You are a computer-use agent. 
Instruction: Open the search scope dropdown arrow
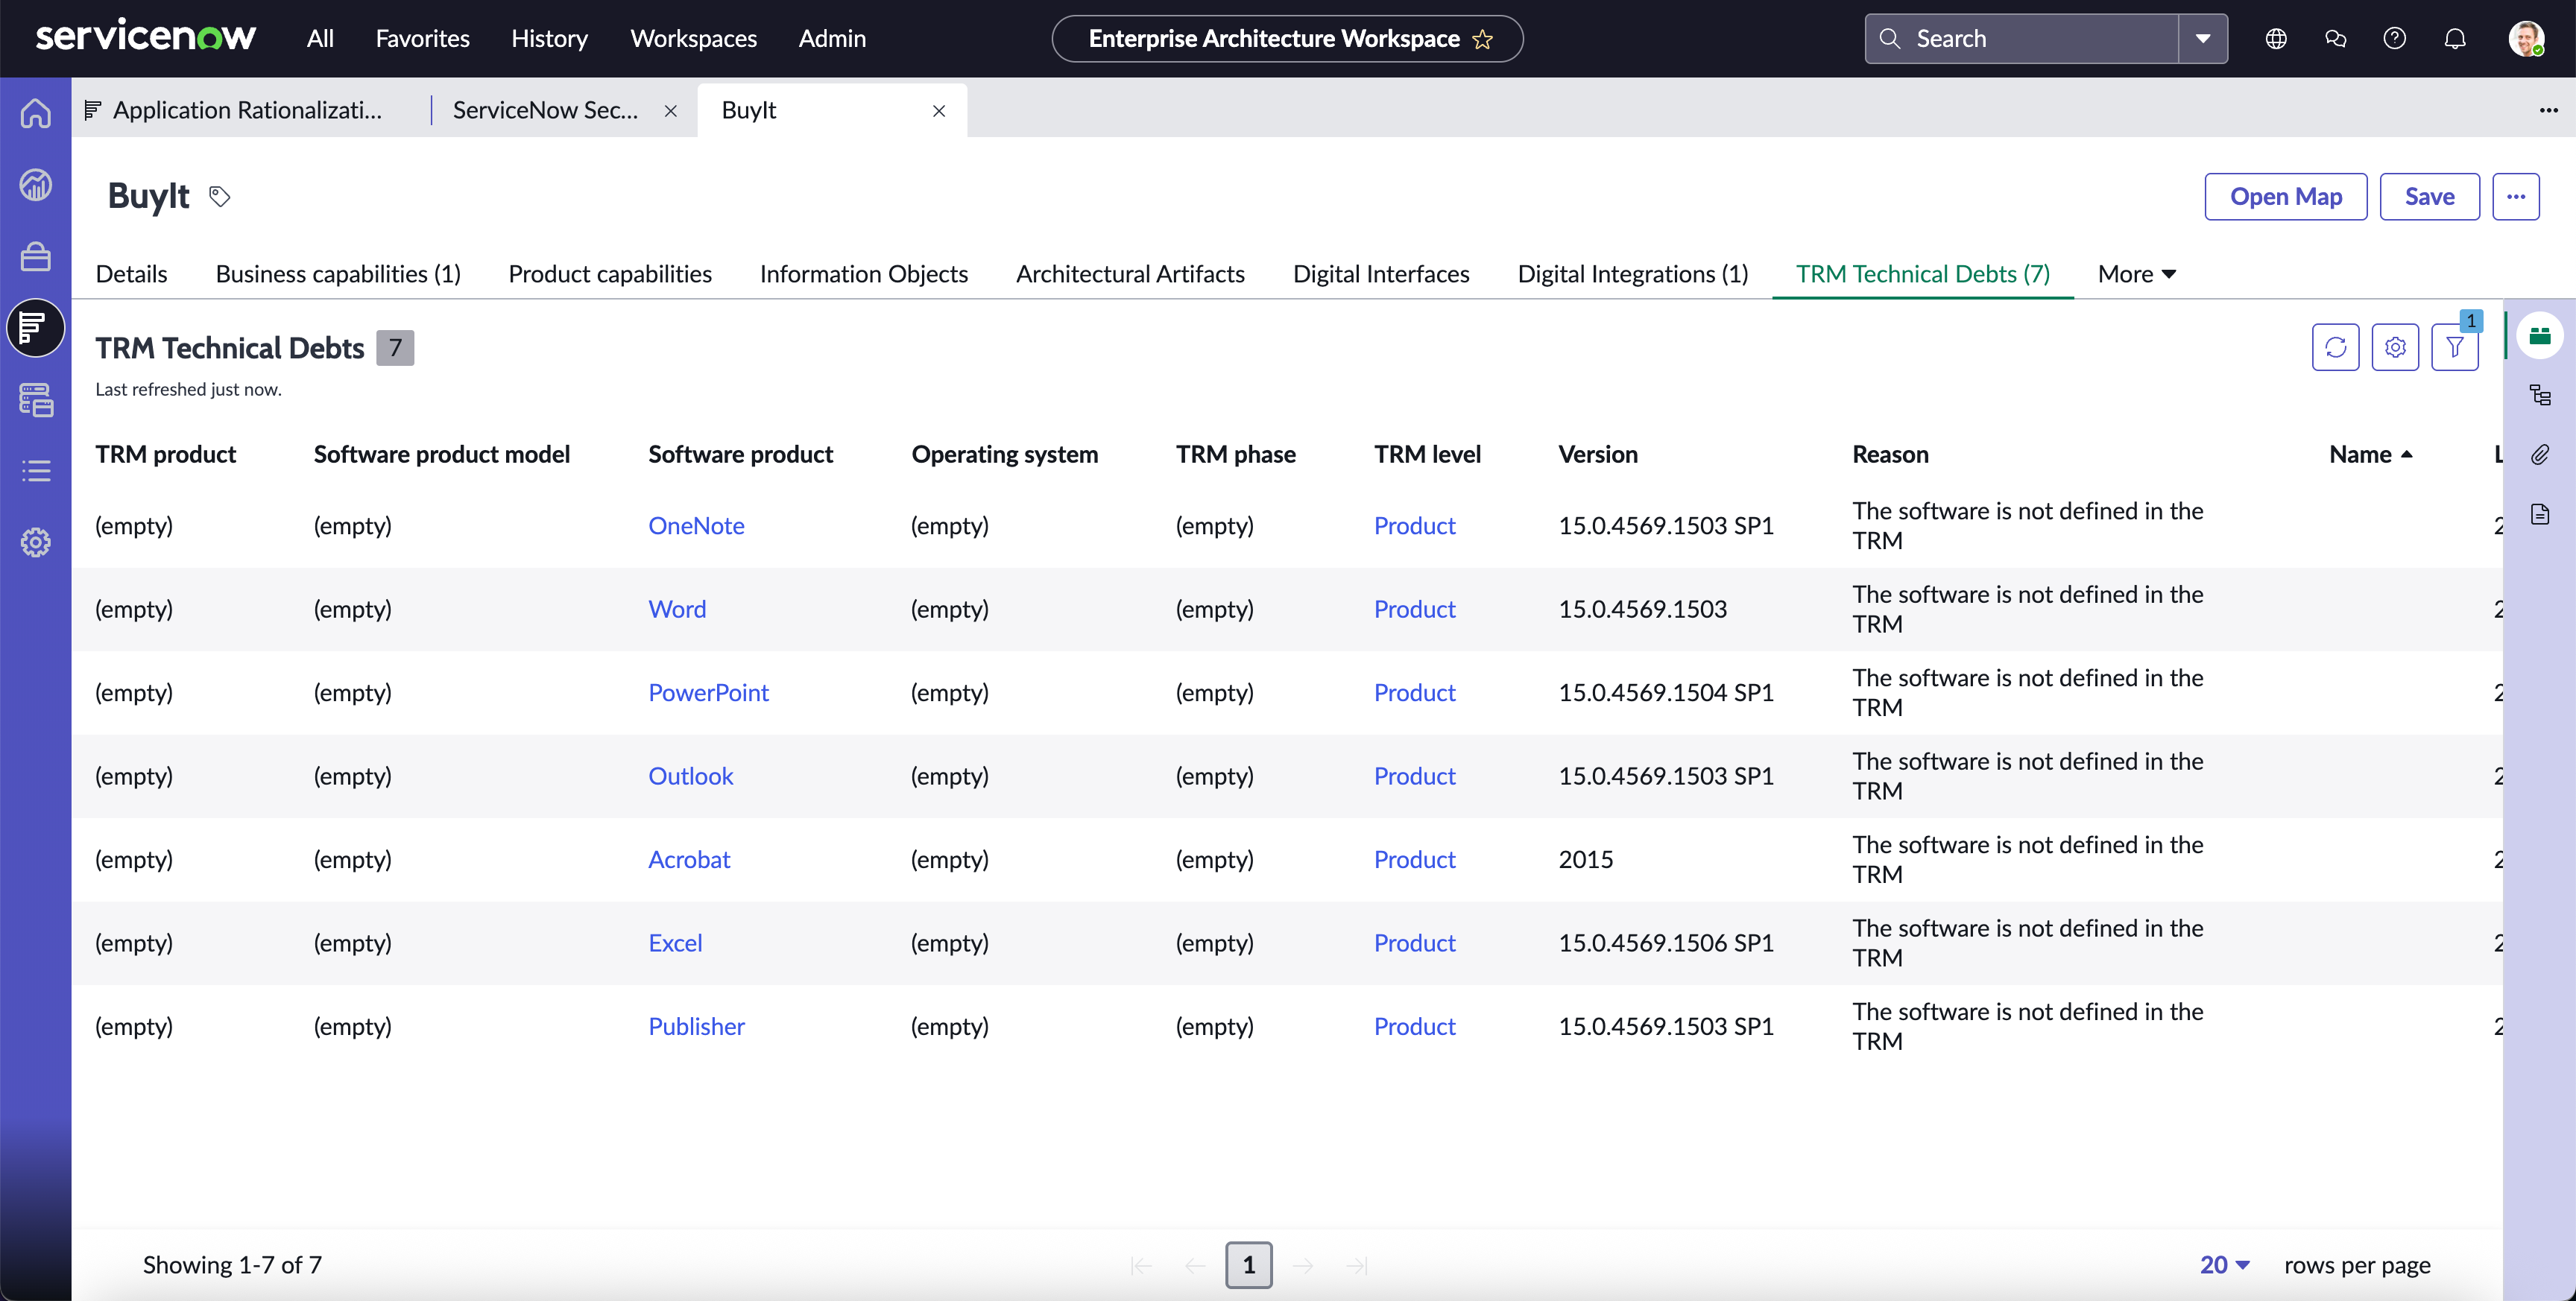click(x=2203, y=39)
